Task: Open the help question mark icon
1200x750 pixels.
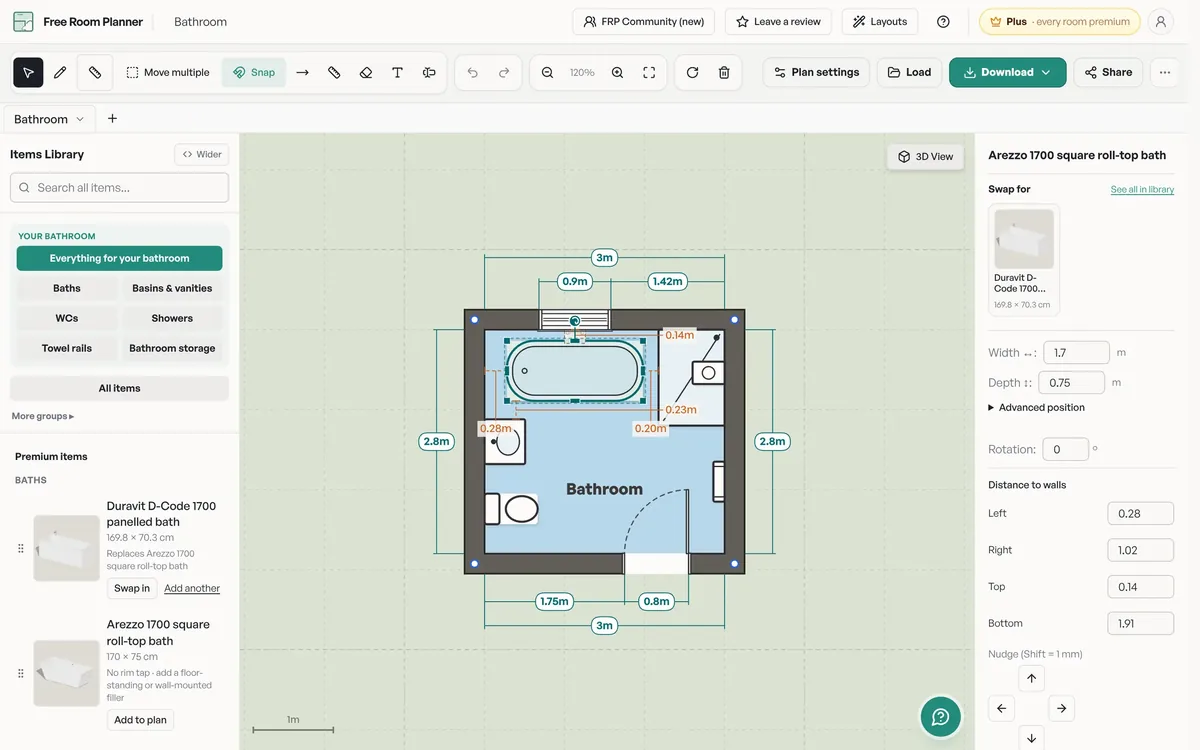Action: (x=943, y=21)
